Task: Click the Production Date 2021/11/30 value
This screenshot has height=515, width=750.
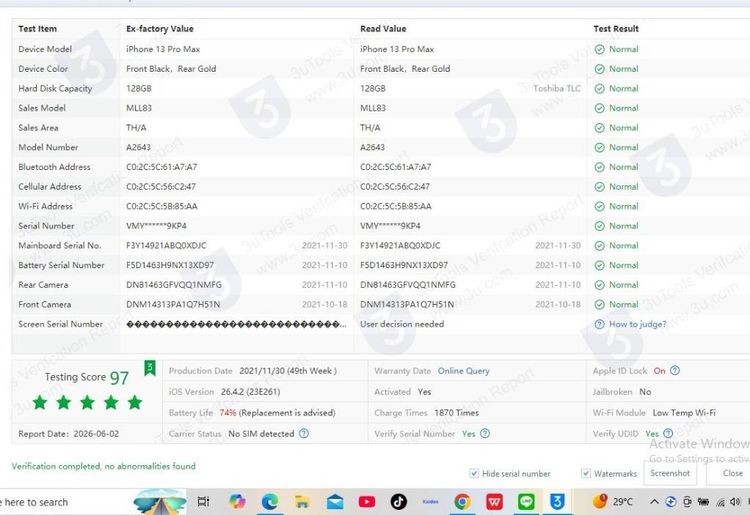Action: tap(288, 371)
